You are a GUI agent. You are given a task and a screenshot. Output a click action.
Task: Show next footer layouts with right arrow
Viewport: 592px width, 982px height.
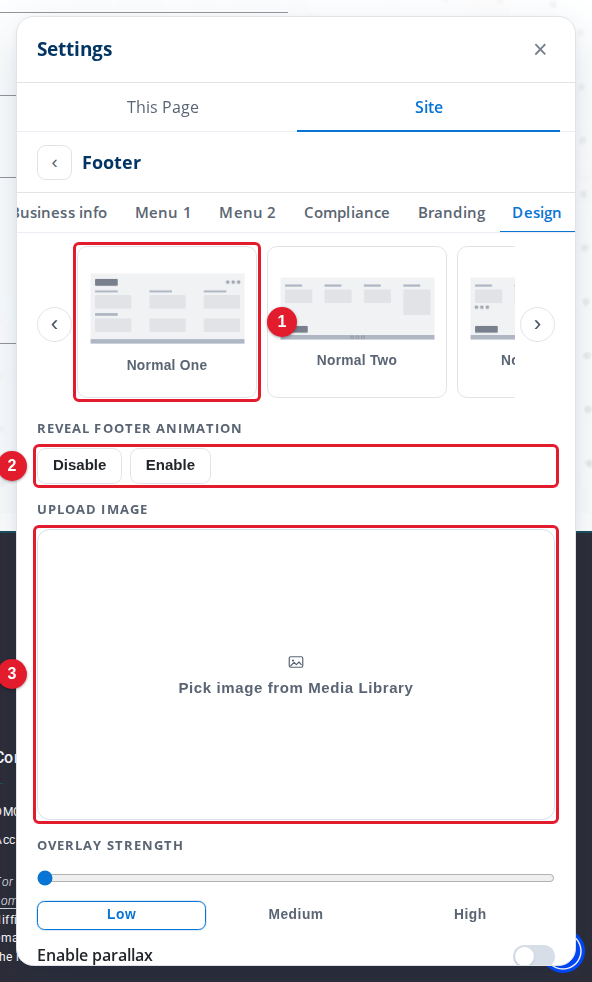click(x=537, y=324)
